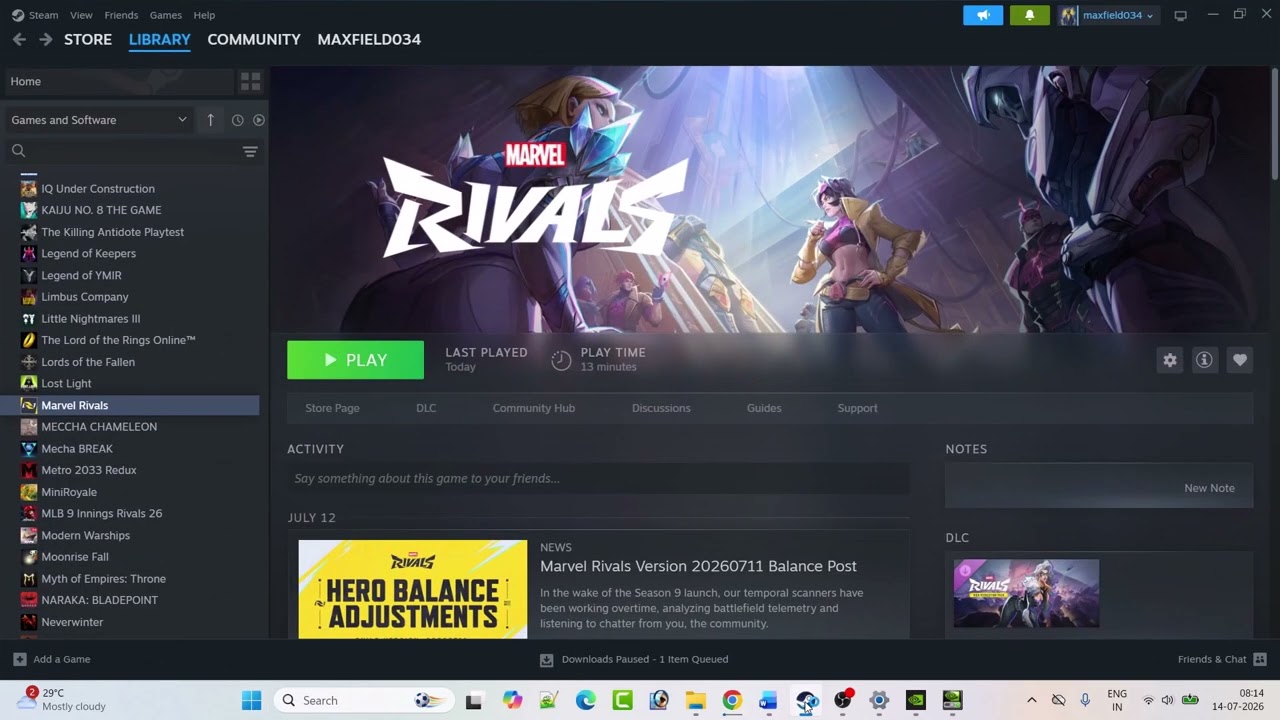The height and width of the screenshot is (720, 1280).
Task: Open the Support link
Action: 857,408
